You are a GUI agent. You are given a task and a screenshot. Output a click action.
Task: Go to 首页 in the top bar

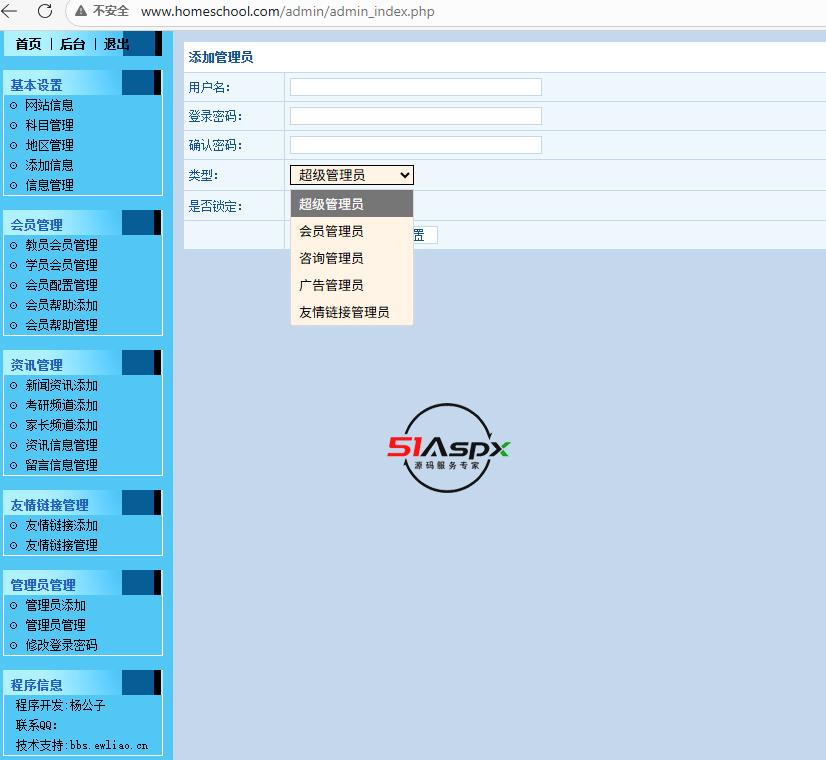(x=28, y=44)
